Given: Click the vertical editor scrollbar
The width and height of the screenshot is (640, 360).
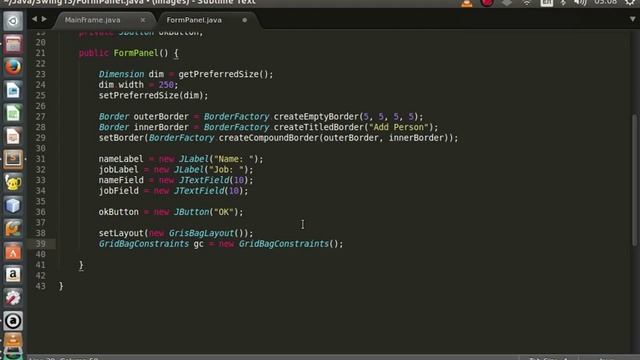Looking at the screenshot, I should [x=635, y=180].
